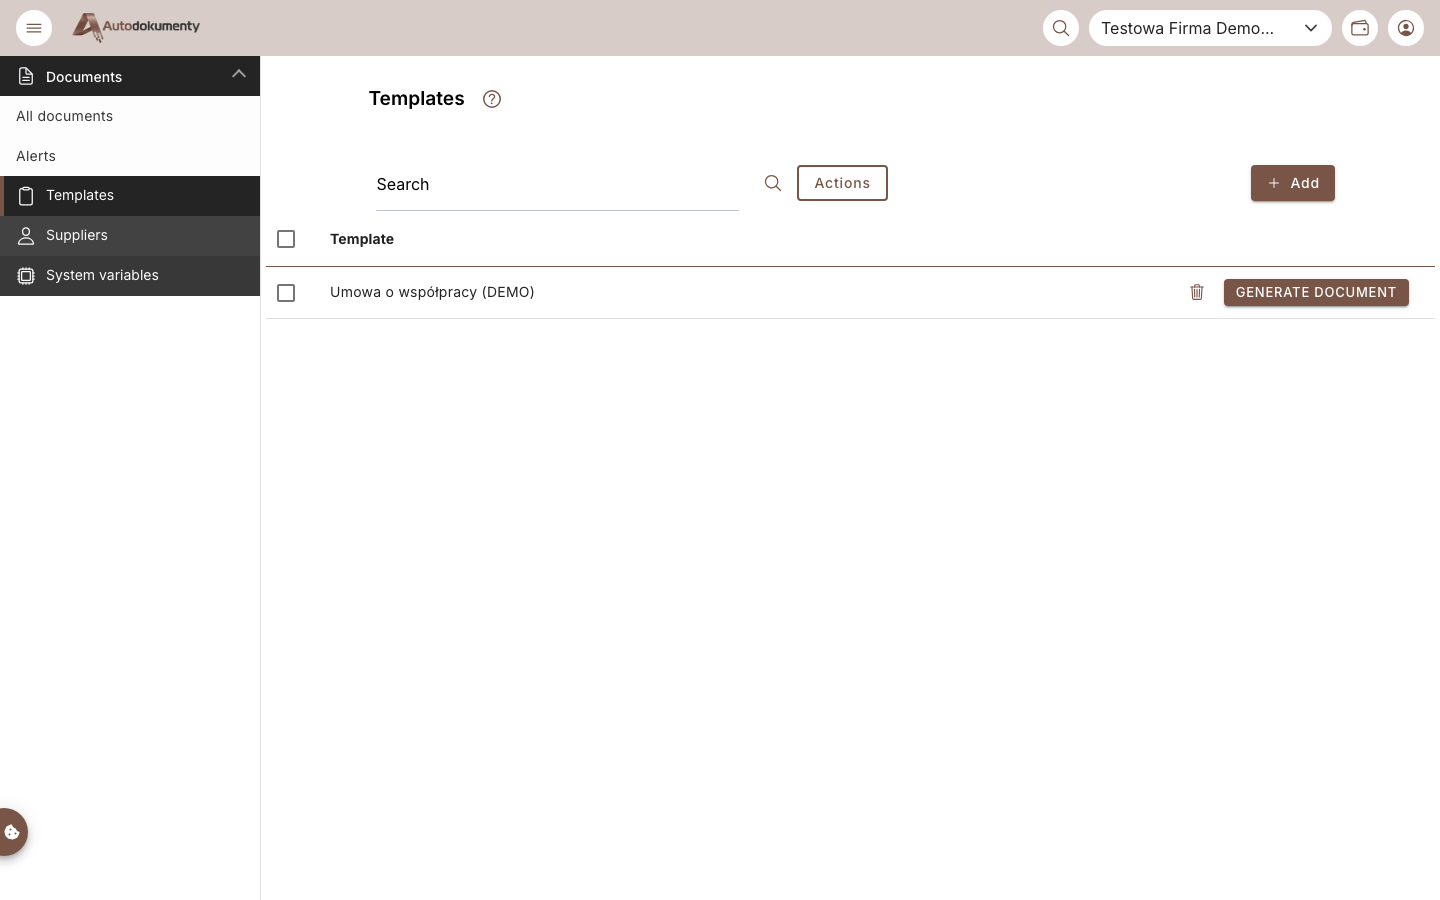This screenshot has width=1440, height=900.
Task: Click the Autodokumenty logo
Action: point(136,27)
